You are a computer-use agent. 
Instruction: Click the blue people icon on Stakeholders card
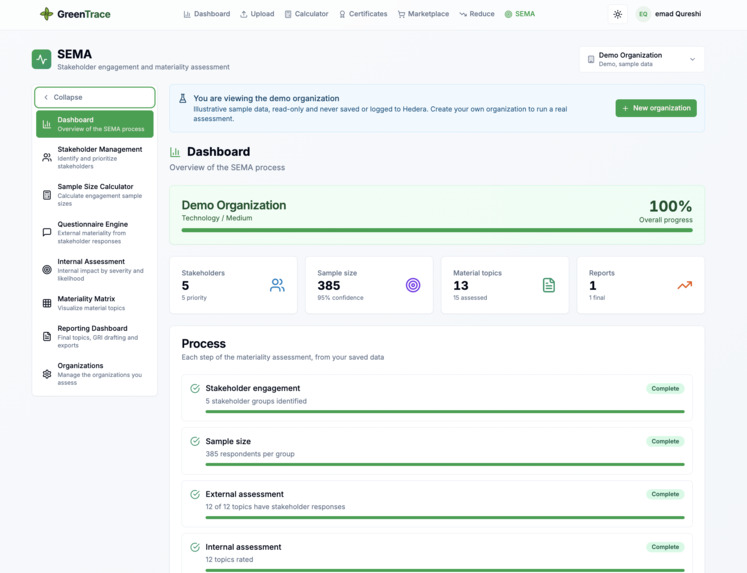(x=277, y=285)
